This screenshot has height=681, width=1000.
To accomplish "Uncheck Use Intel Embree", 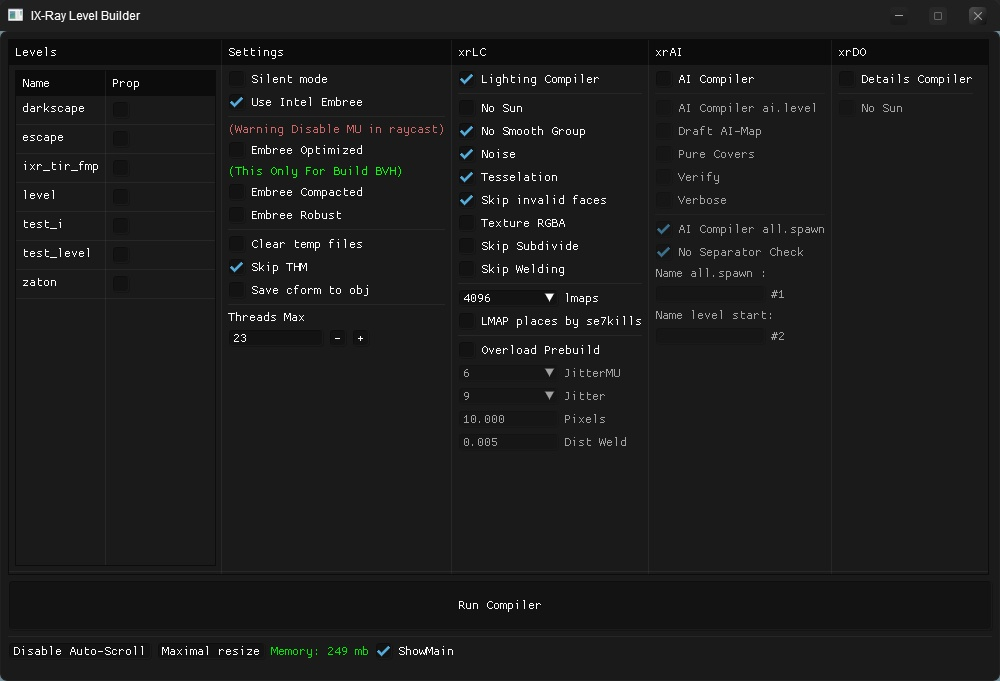I will [237, 102].
